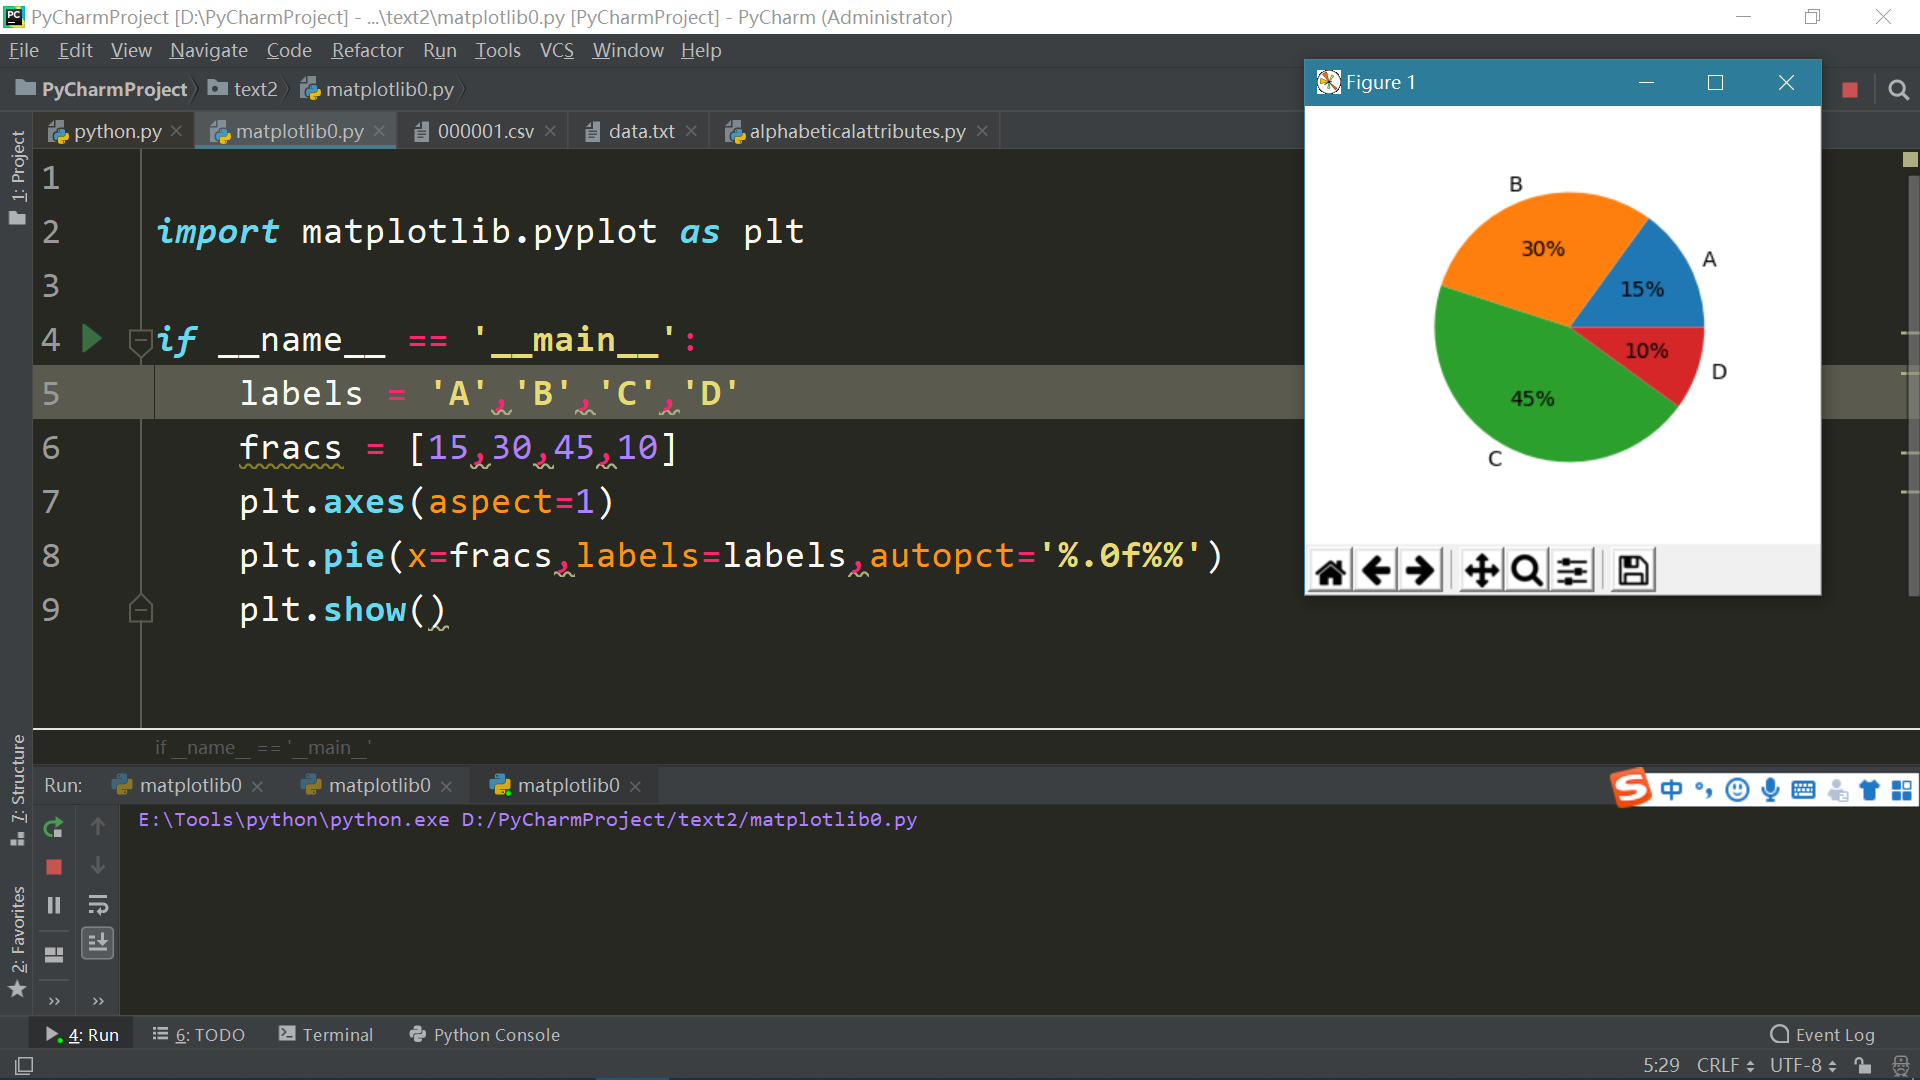Viewport: 1920px width, 1080px height.
Task: Click the Home navigation icon in Figure 1
Action: click(x=1331, y=570)
